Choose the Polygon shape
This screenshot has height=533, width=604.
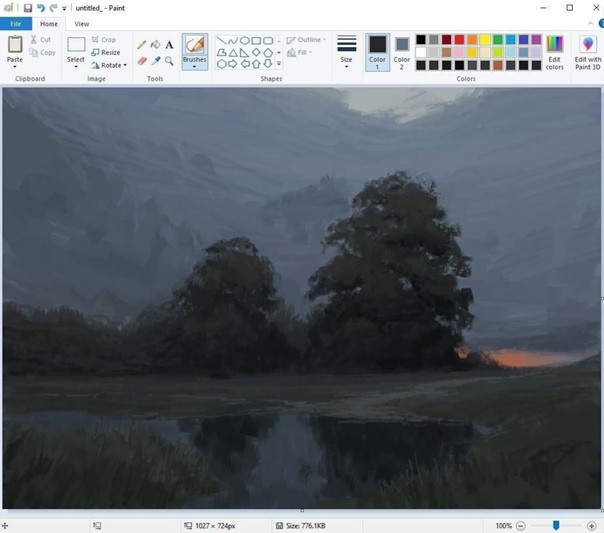221,52
